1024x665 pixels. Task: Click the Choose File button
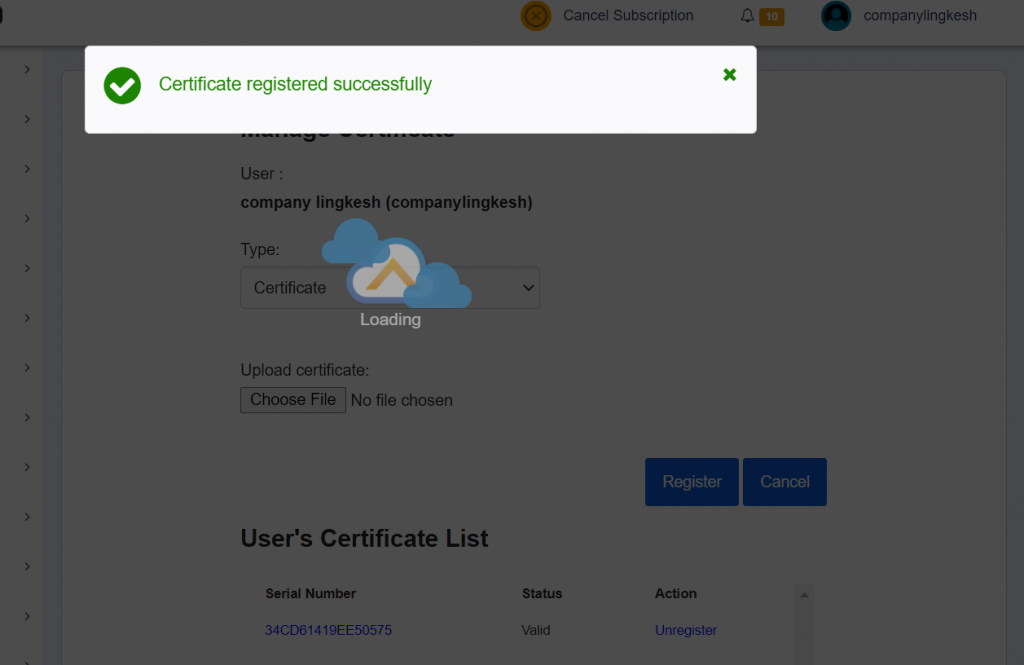292,399
